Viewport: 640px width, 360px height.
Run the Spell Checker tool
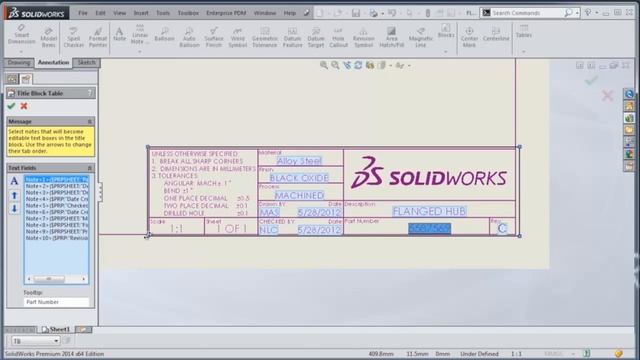(73, 38)
